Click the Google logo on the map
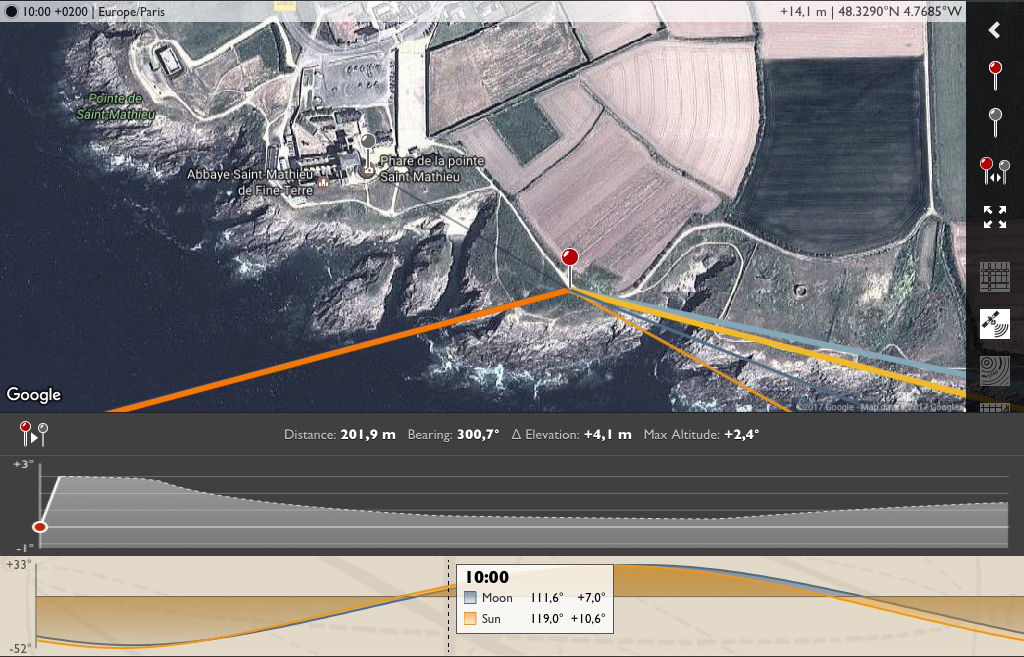 [x=34, y=394]
